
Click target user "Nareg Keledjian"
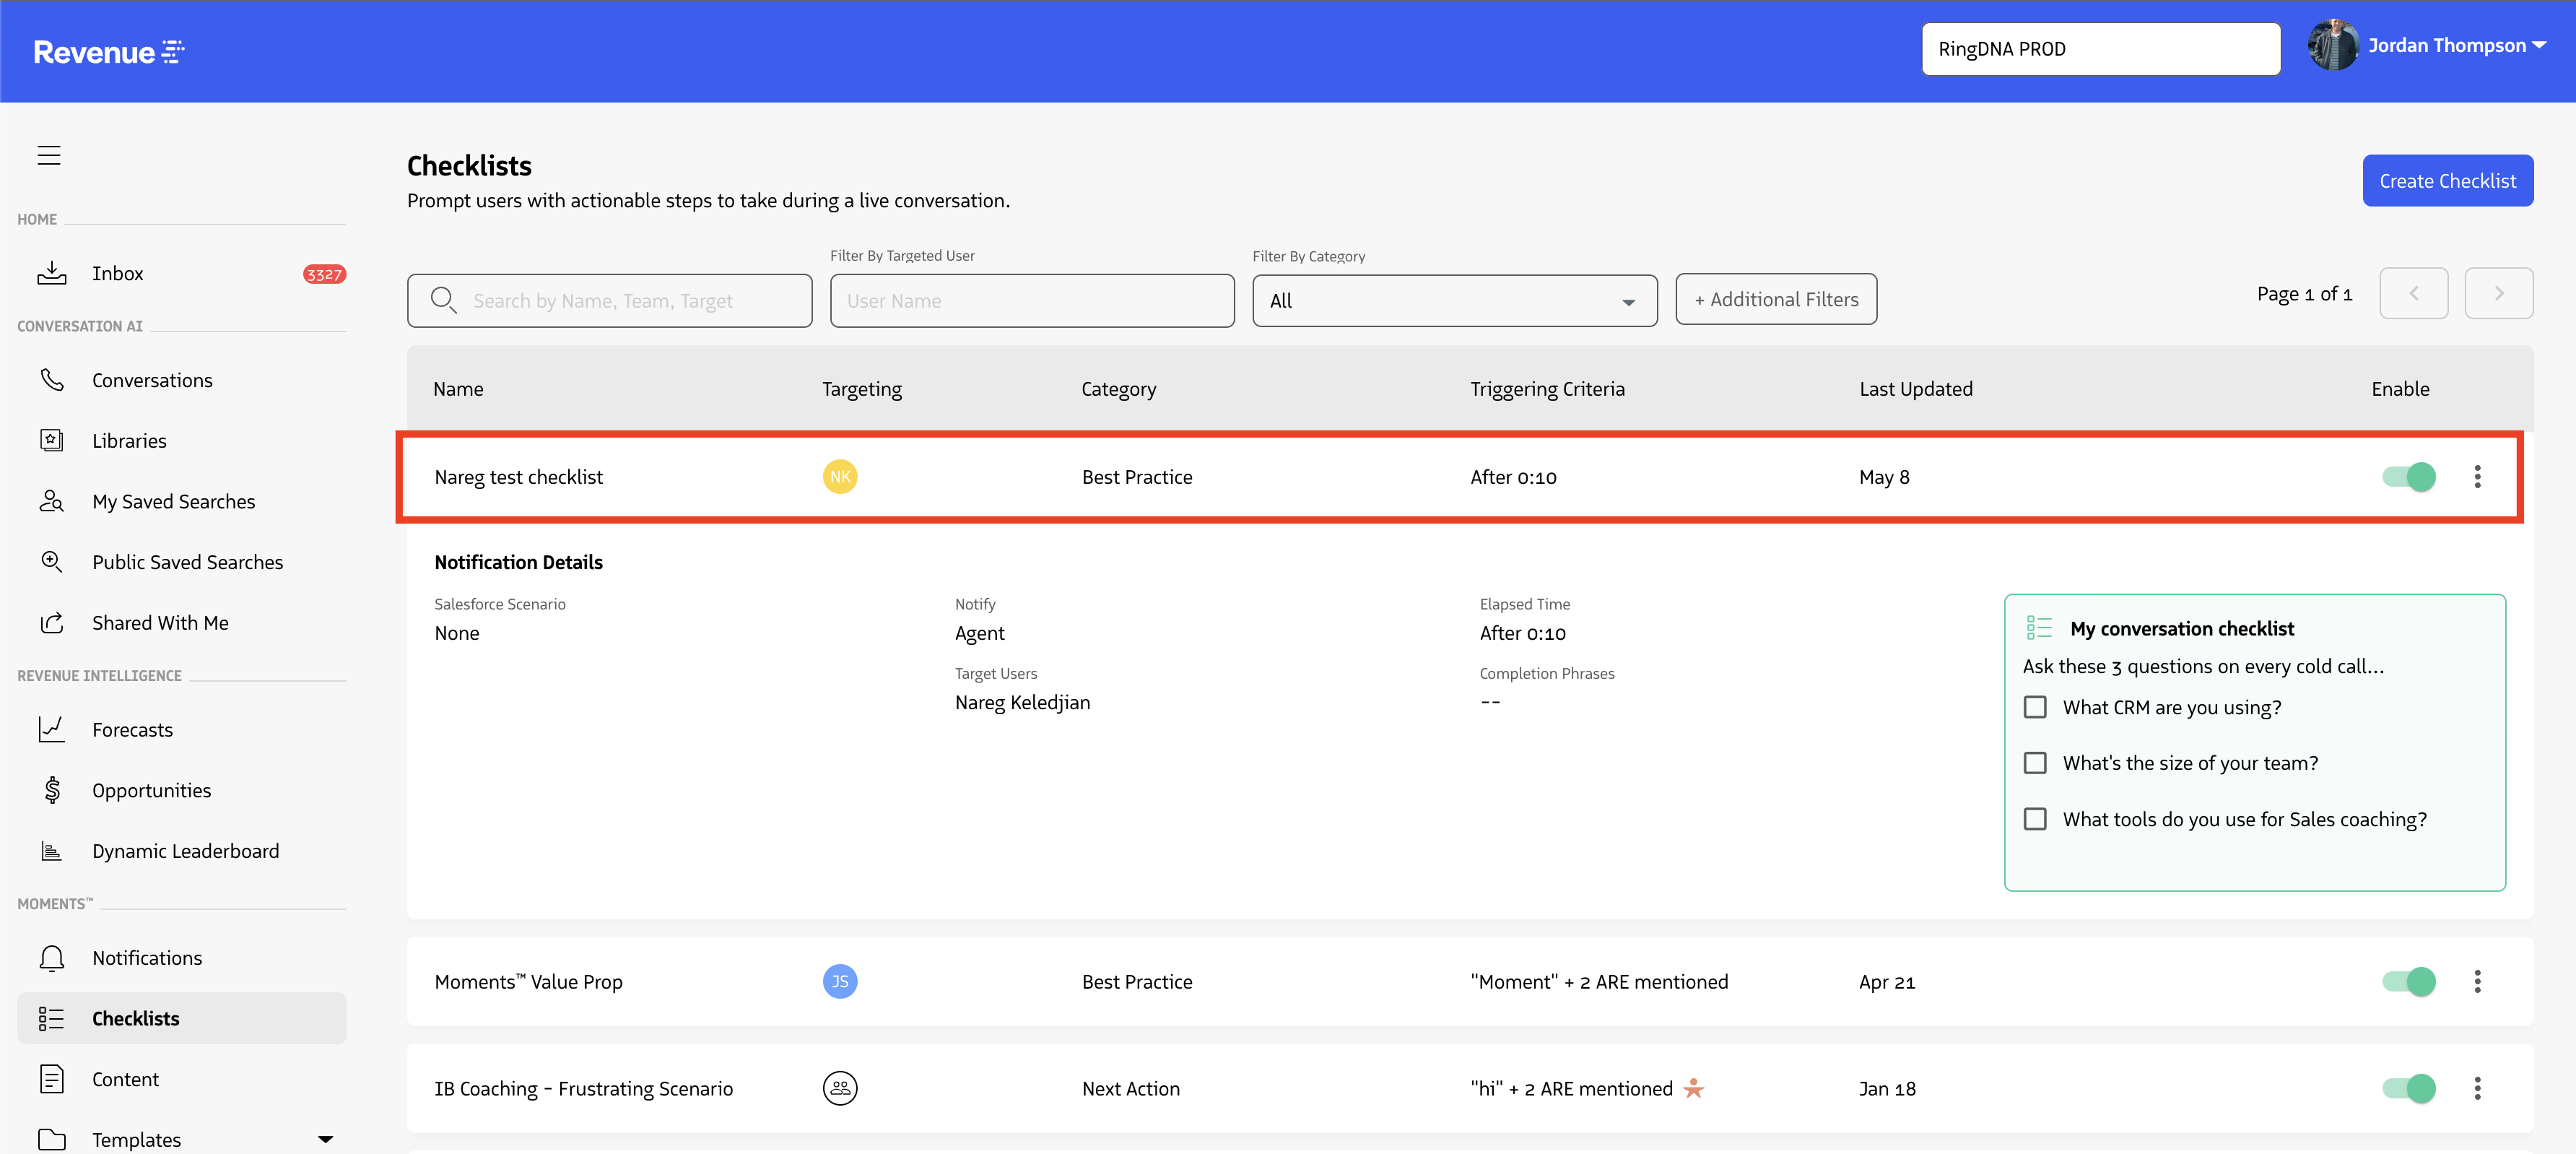tap(1022, 702)
